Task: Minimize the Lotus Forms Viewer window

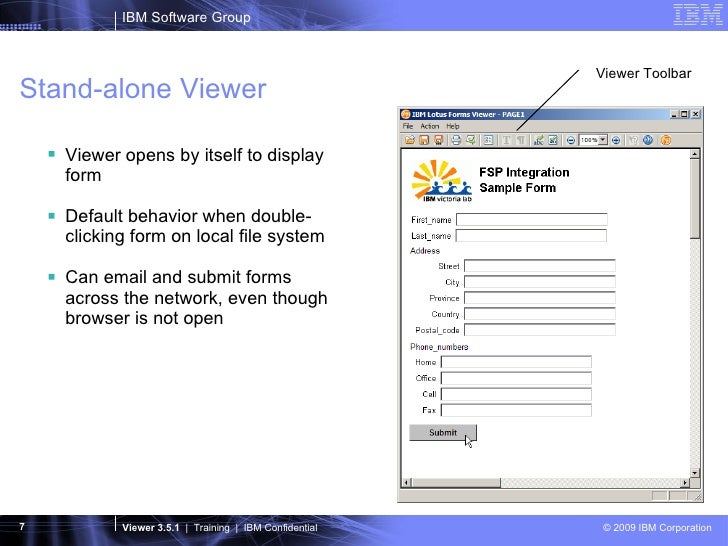Action: pos(675,114)
